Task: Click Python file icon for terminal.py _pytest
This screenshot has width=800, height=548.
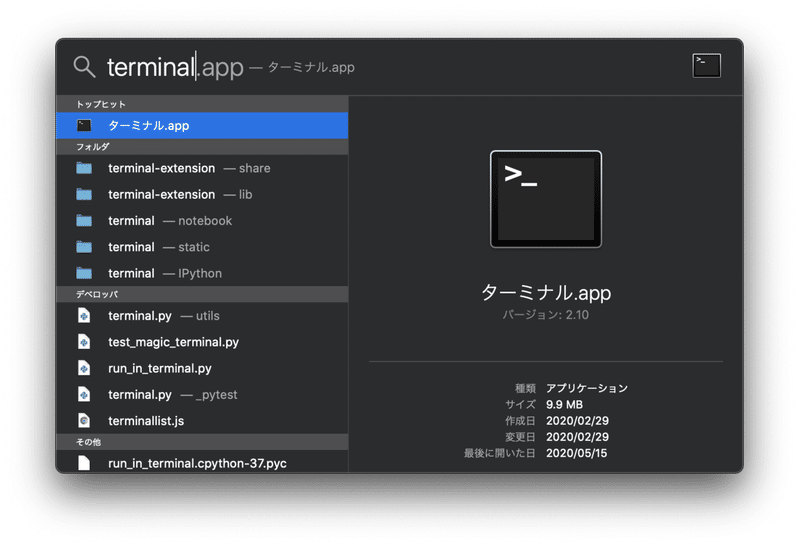Action: (84, 394)
